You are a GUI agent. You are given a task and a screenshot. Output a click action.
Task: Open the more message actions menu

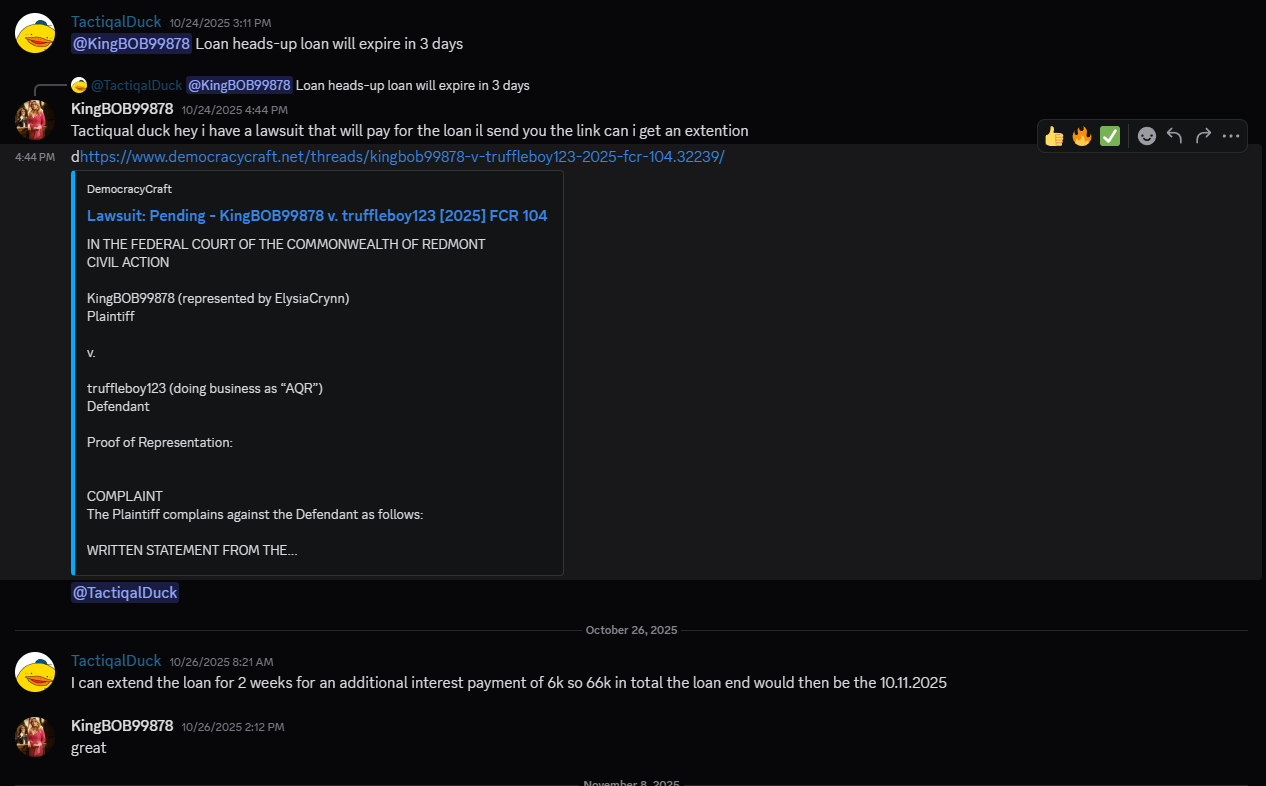click(x=1230, y=135)
